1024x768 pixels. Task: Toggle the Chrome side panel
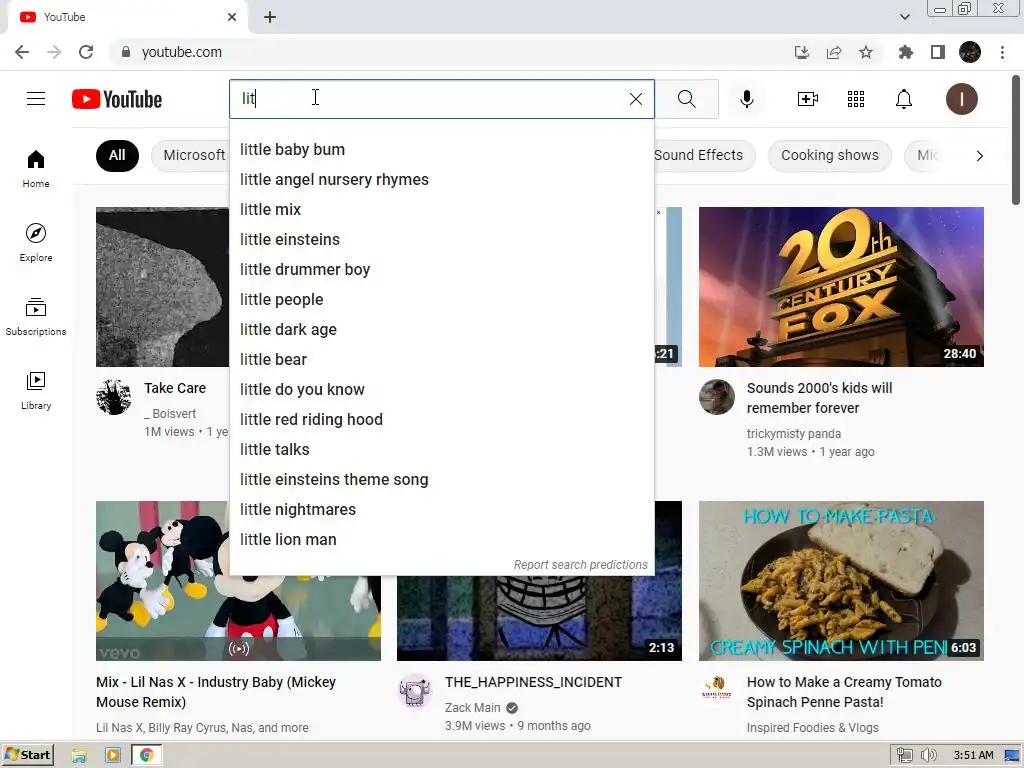pyautogui.click(x=938, y=52)
